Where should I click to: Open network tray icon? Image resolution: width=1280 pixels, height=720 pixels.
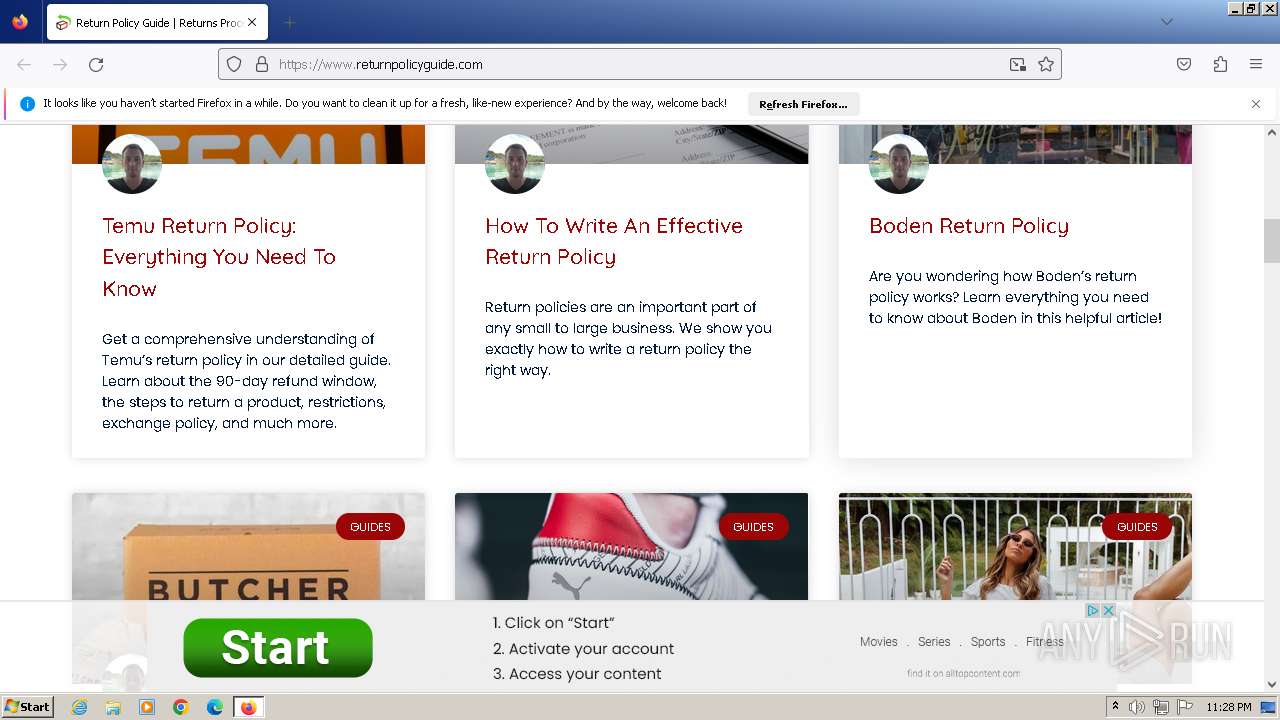[1160, 707]
